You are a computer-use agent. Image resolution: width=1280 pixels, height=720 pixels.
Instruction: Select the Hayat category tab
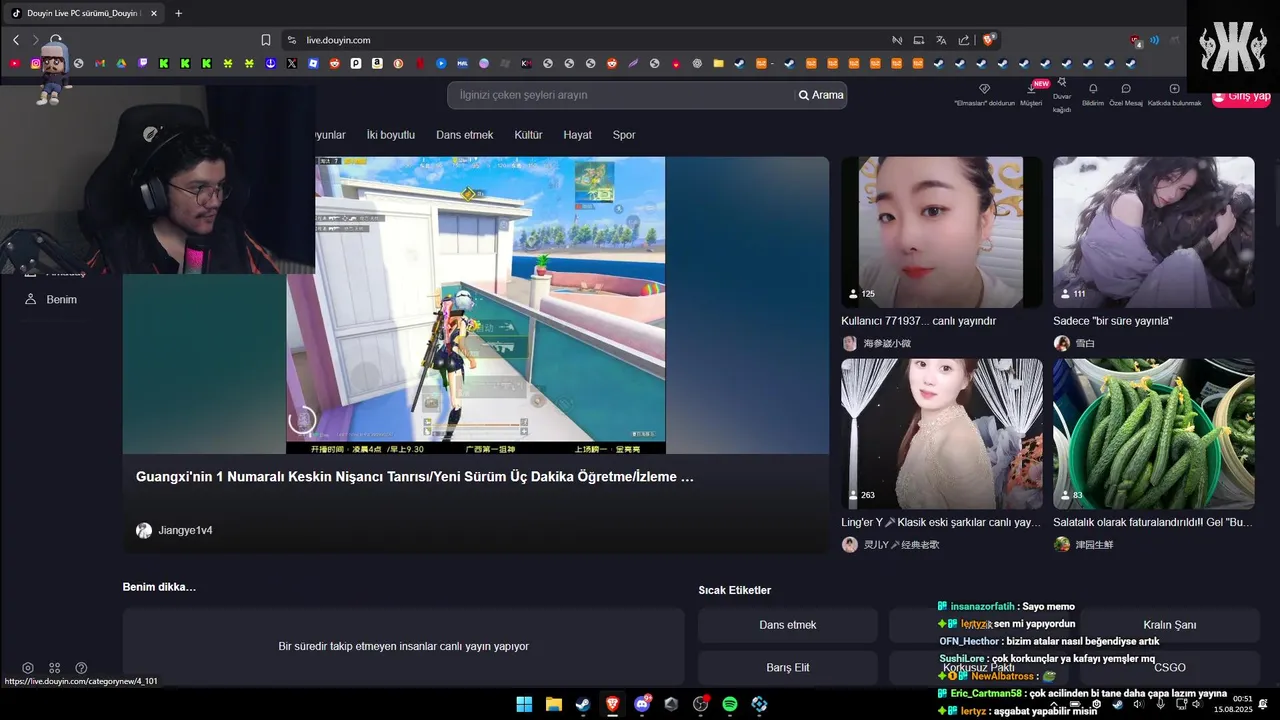(x=577, y=135)
